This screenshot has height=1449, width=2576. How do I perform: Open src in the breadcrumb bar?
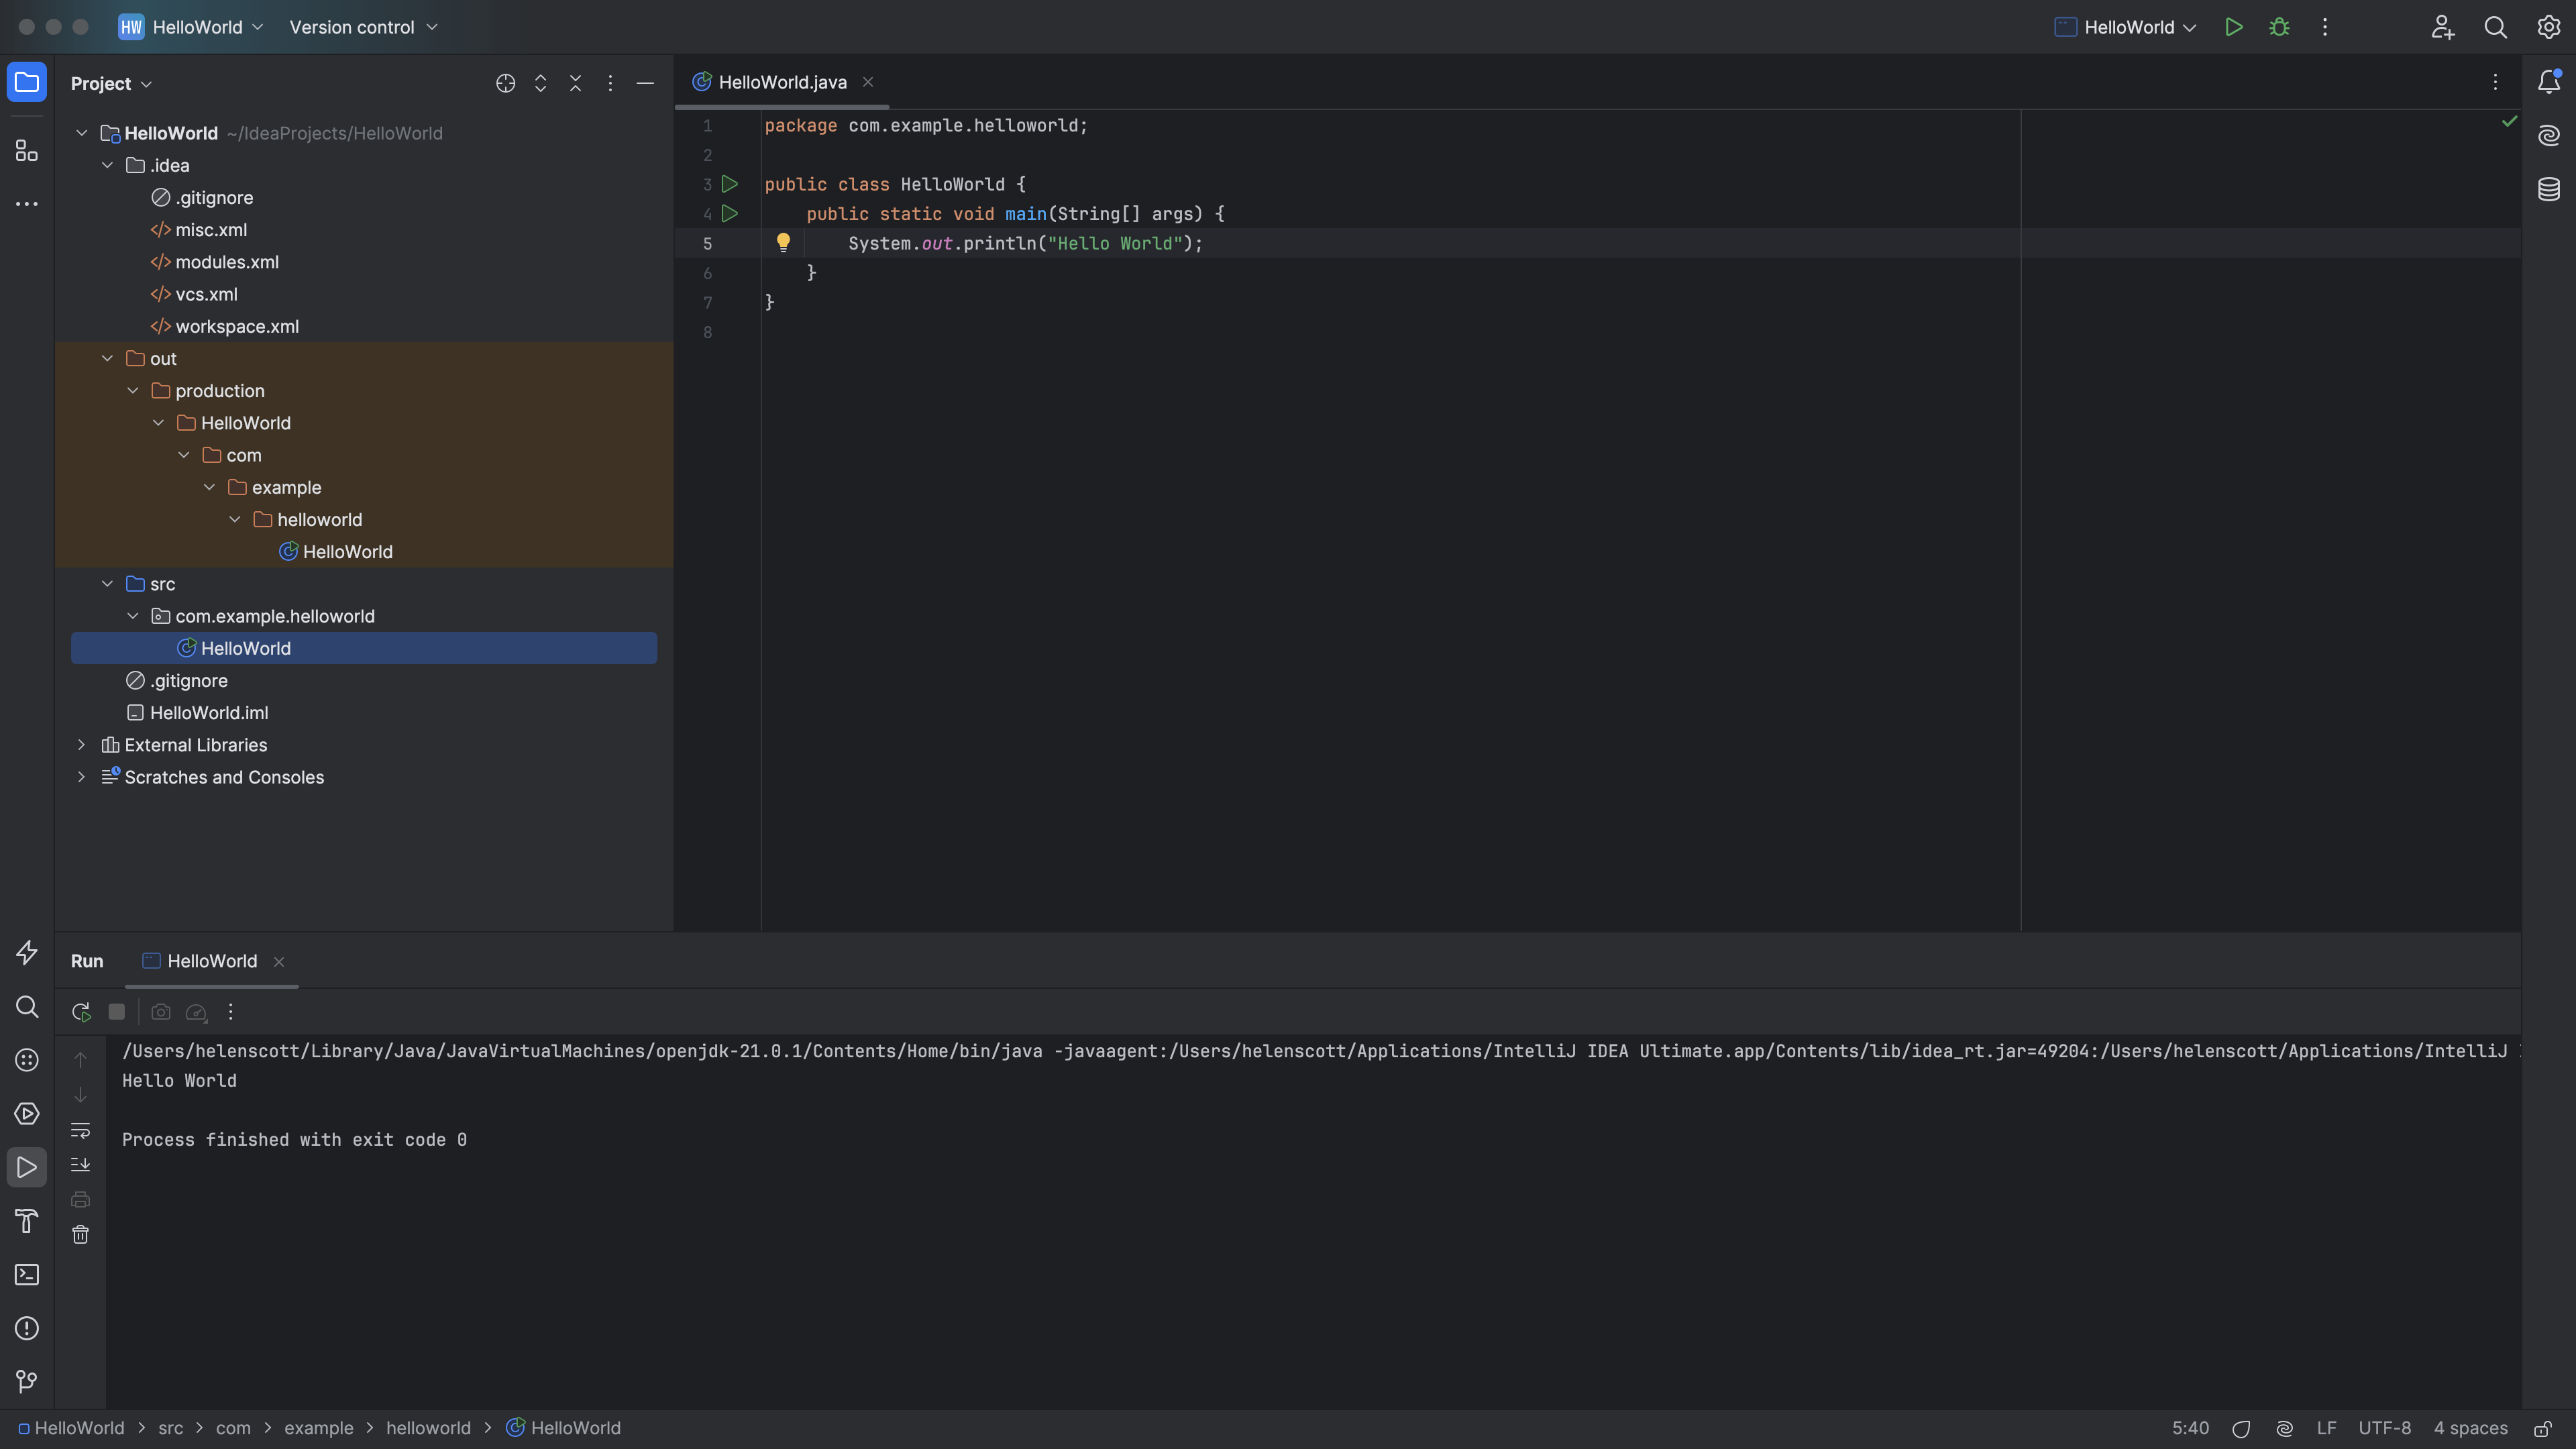171,1428
